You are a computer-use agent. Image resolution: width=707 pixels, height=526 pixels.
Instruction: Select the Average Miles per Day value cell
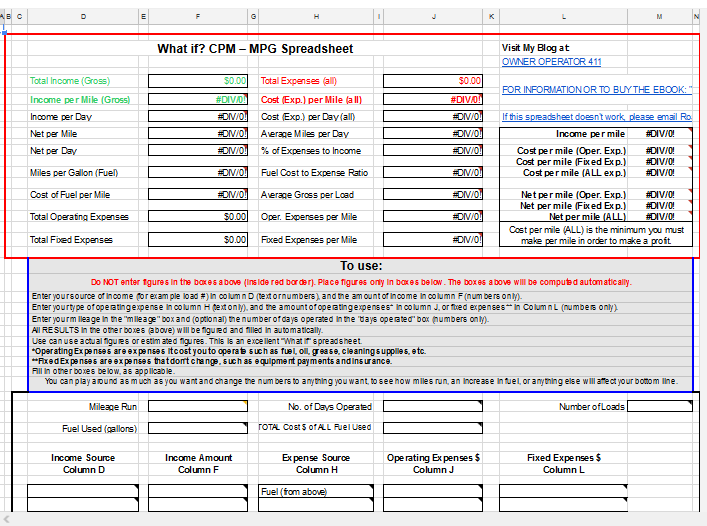coord(433,133)
